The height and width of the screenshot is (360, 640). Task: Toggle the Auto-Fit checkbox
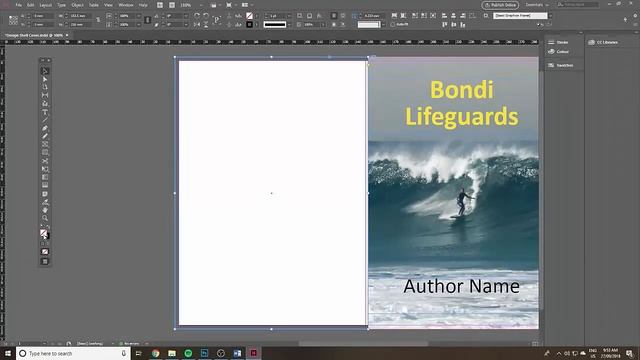click(x=392, y=24)
